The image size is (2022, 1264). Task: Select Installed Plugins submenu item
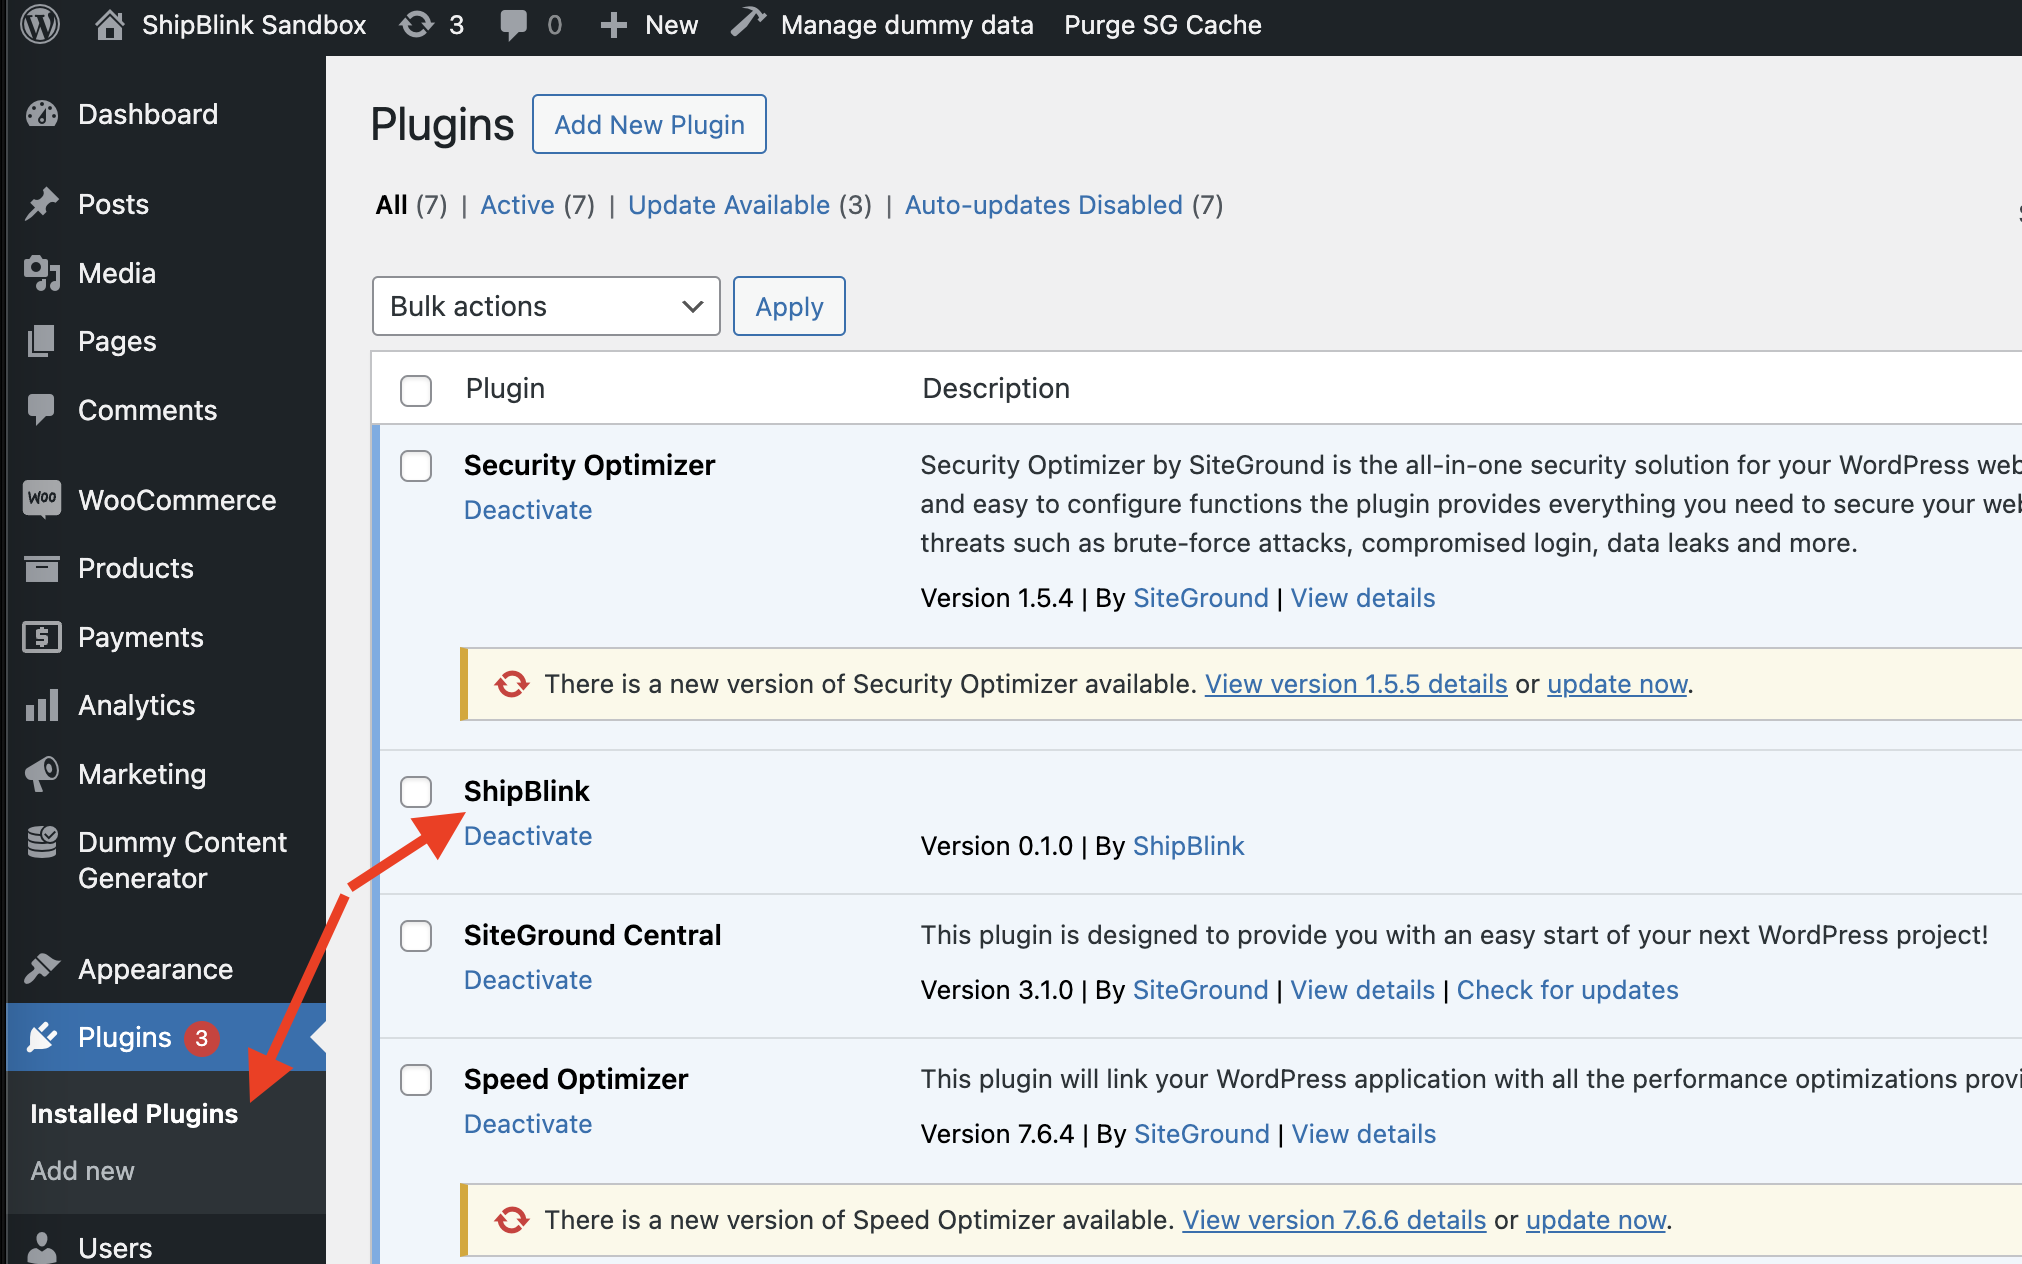[134, 1114]
